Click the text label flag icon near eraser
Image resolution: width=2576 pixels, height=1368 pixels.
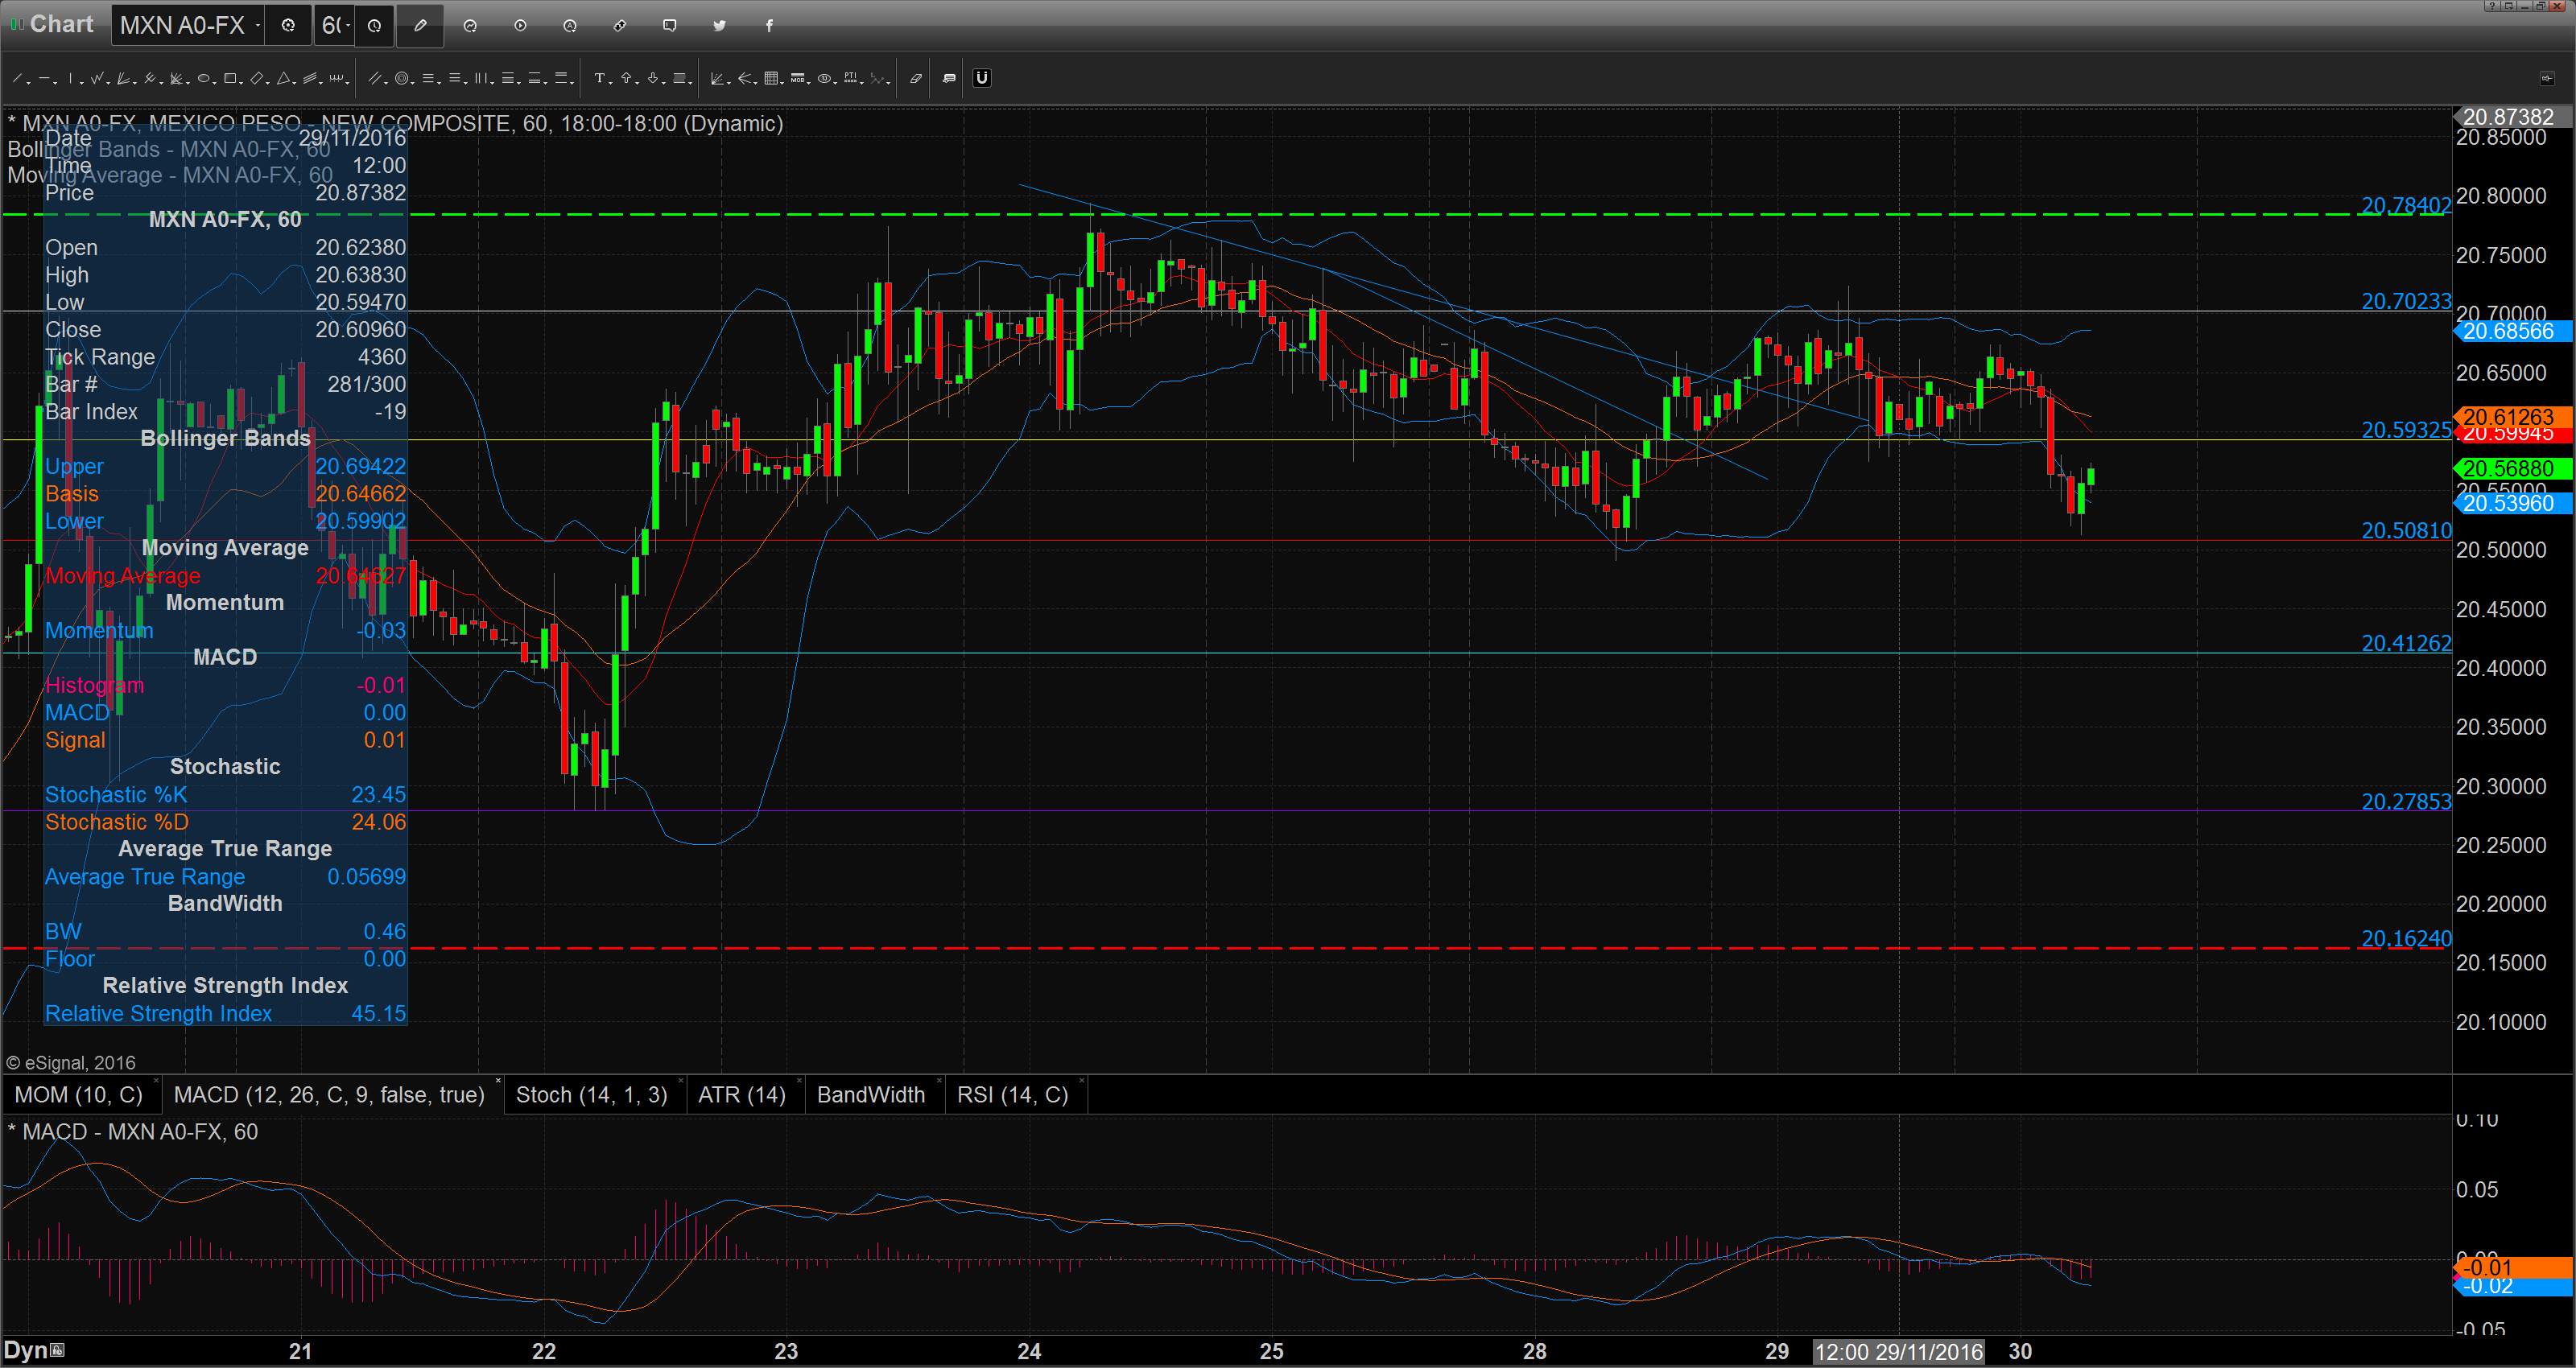coord(949,78)
